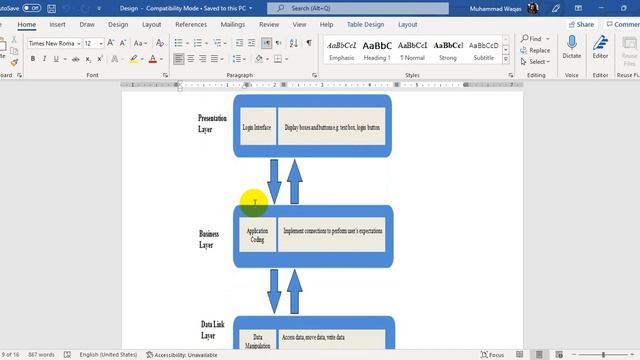This screenshot has width=640, height=360.
Task: Click the bullets list icon
Action: pyautogui.click(x=178, y=43)
